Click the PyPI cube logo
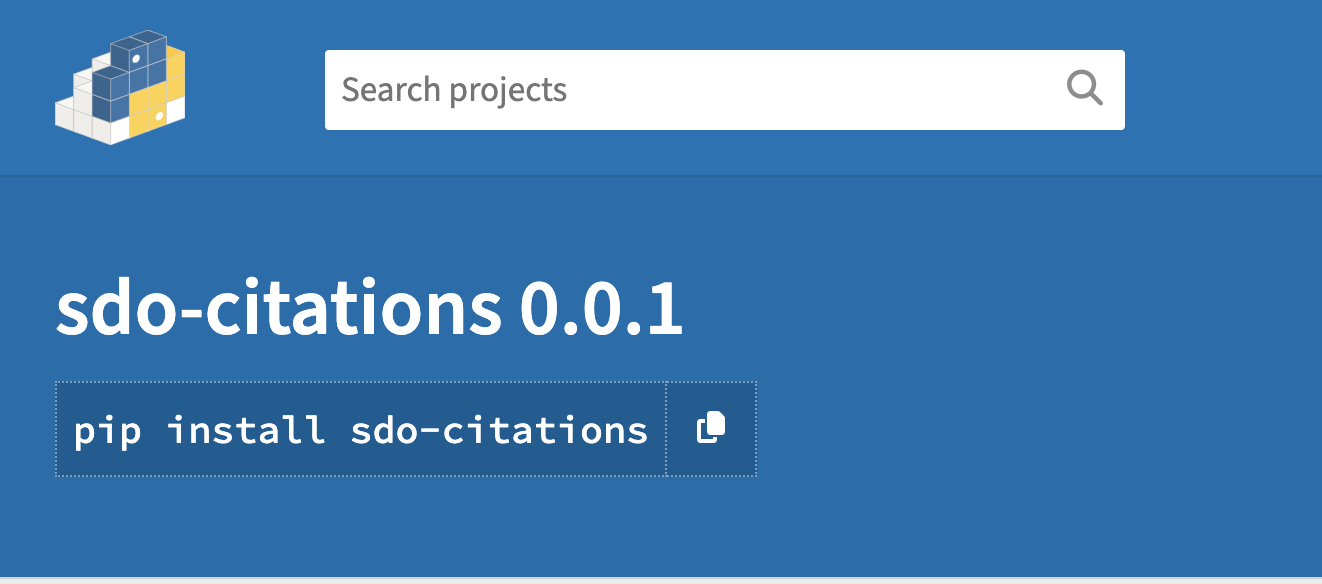1322x584 pixels. point(120,88)
